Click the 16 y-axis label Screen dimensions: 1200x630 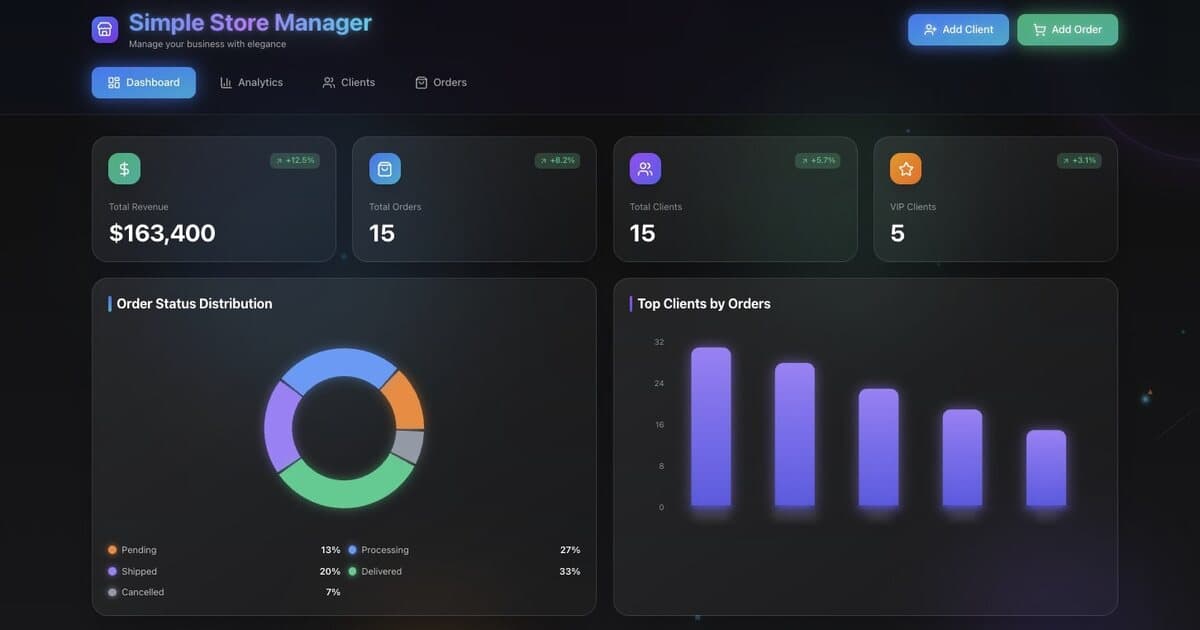tap(659, 425)
